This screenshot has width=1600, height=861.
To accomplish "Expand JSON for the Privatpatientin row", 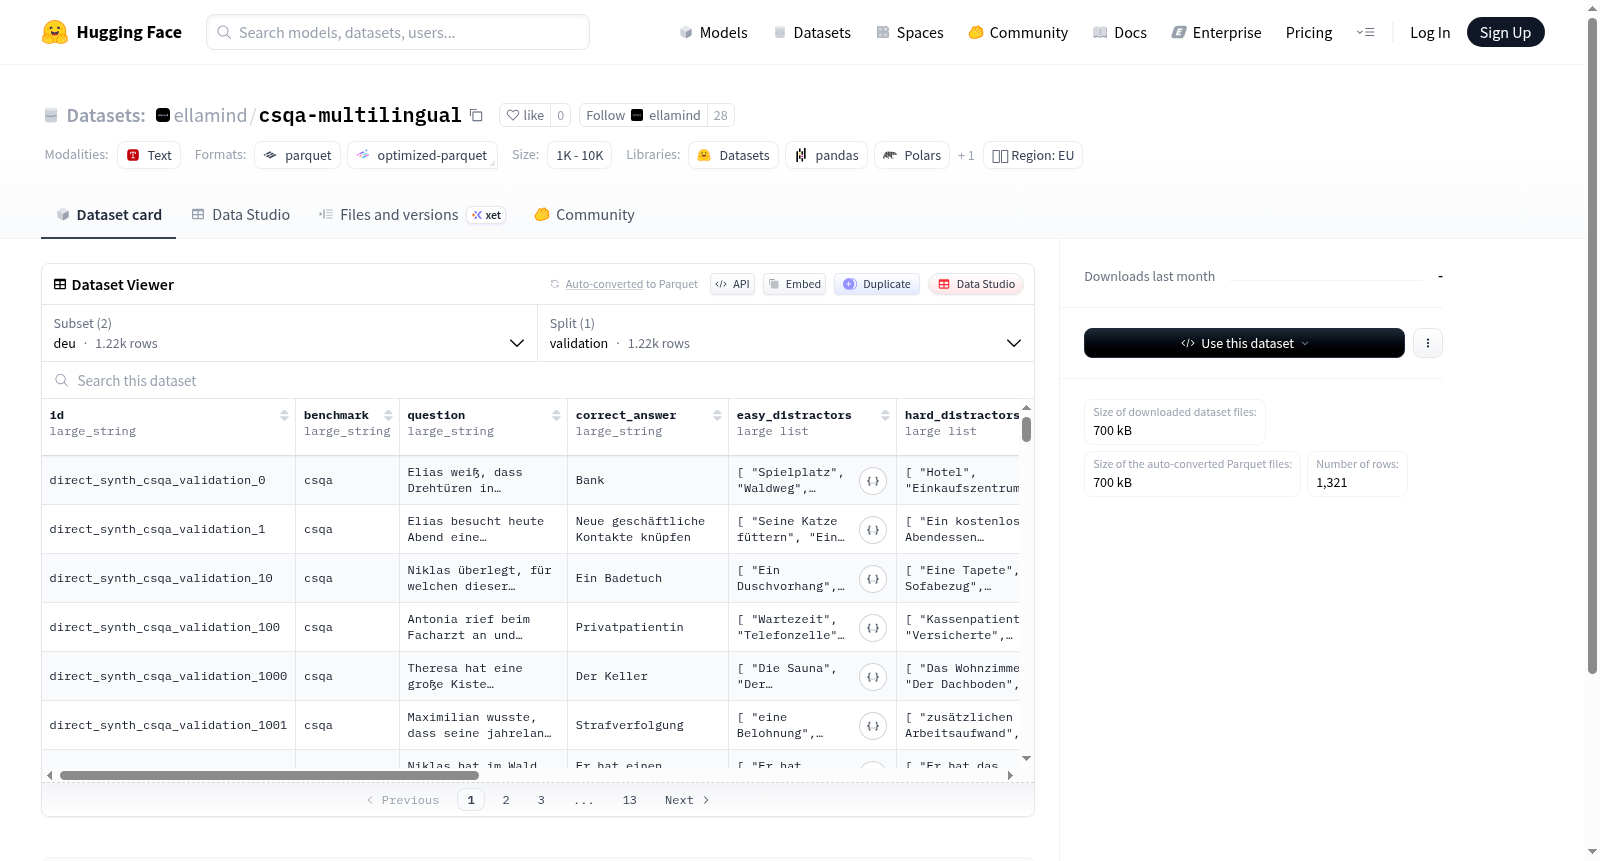I will coord(873,628).
